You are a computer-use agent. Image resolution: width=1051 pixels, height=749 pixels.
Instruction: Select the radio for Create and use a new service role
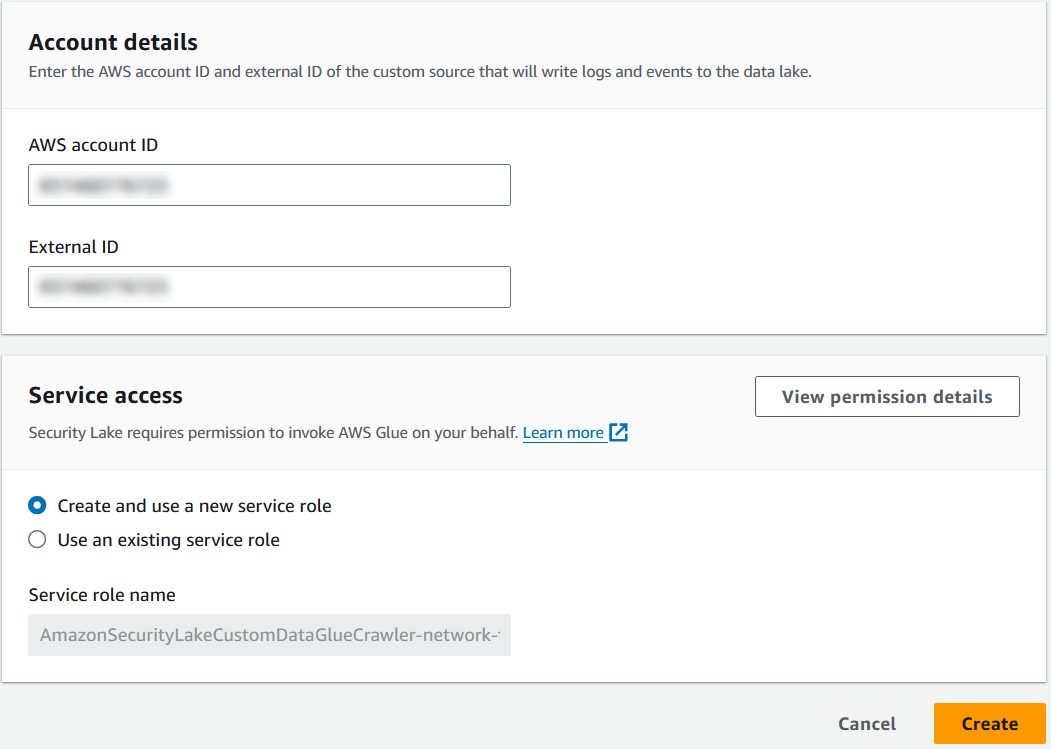pyautogui.click(x=37, y=506)
